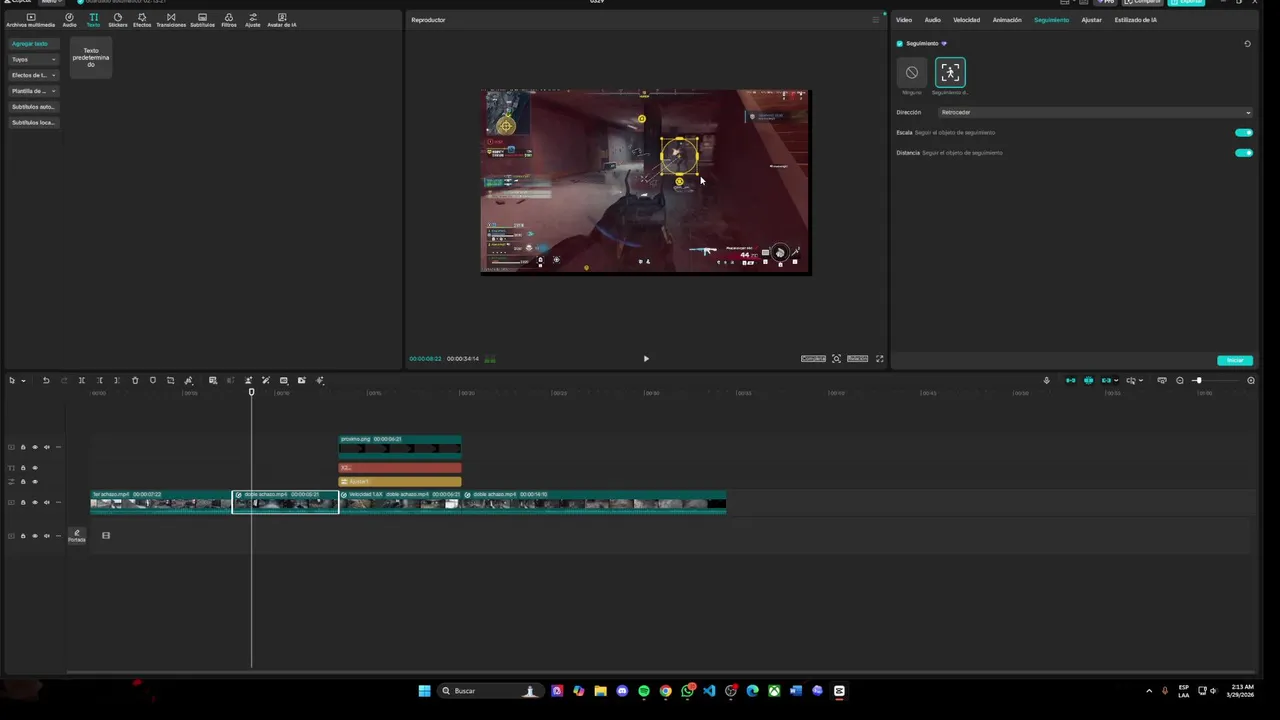Click the Iniciar tracking button
1280x720 pixels.
point(1235,360)
